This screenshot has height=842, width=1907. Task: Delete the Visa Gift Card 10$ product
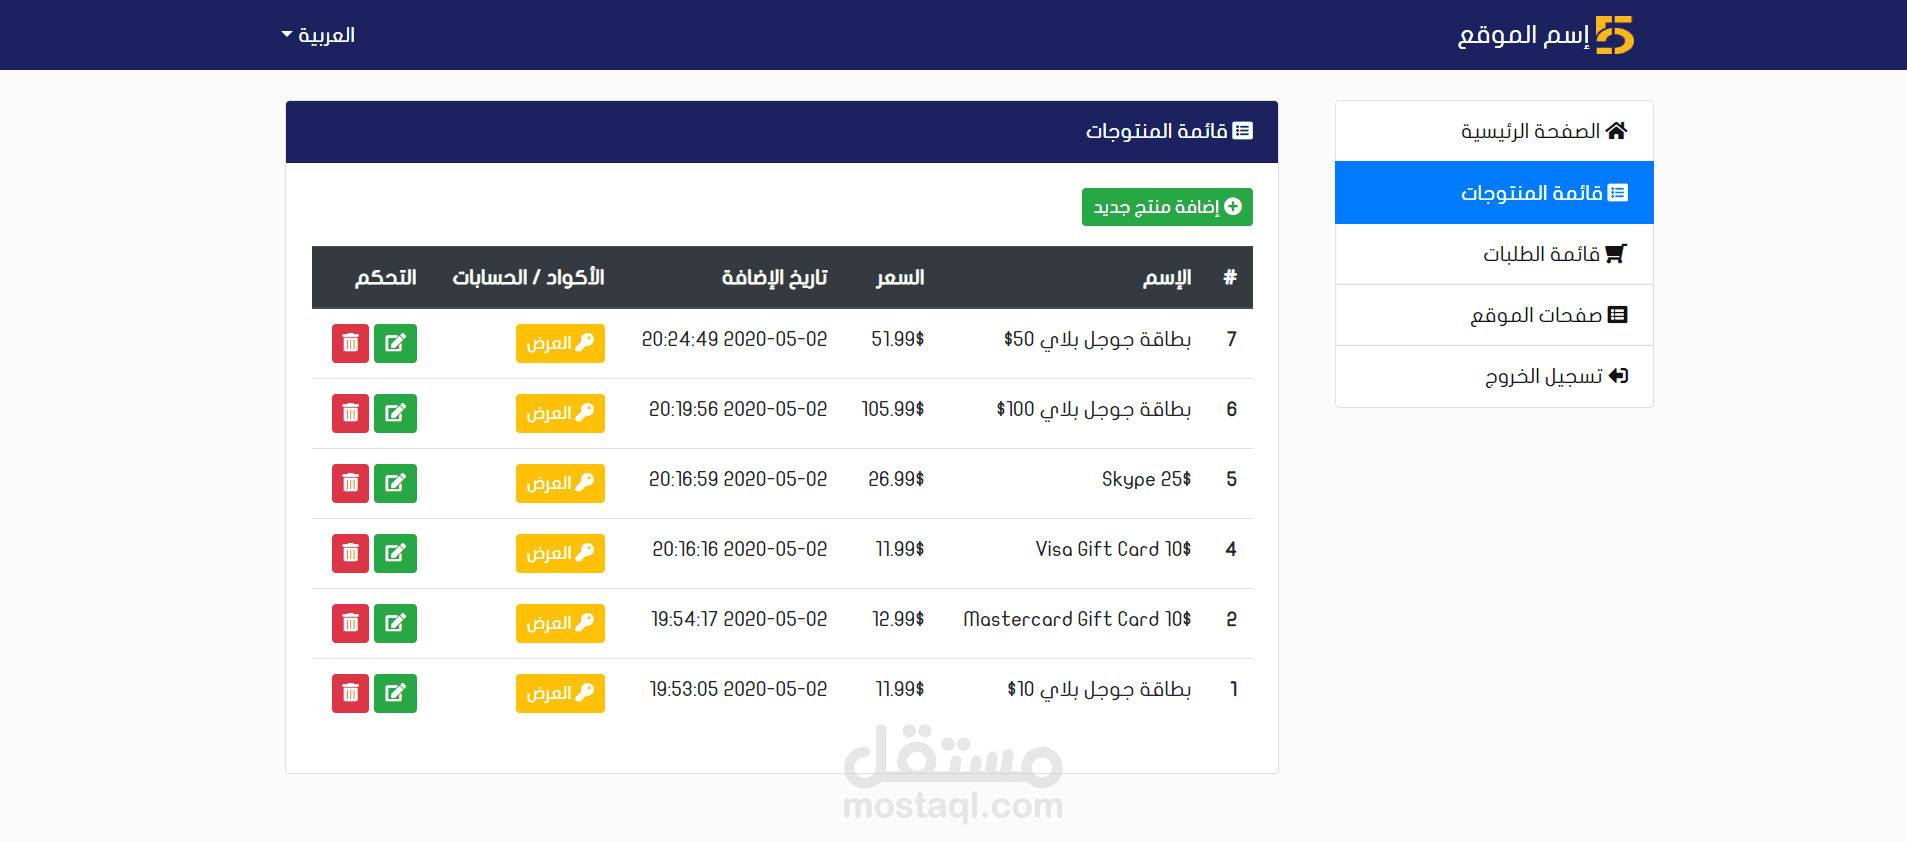350,553
